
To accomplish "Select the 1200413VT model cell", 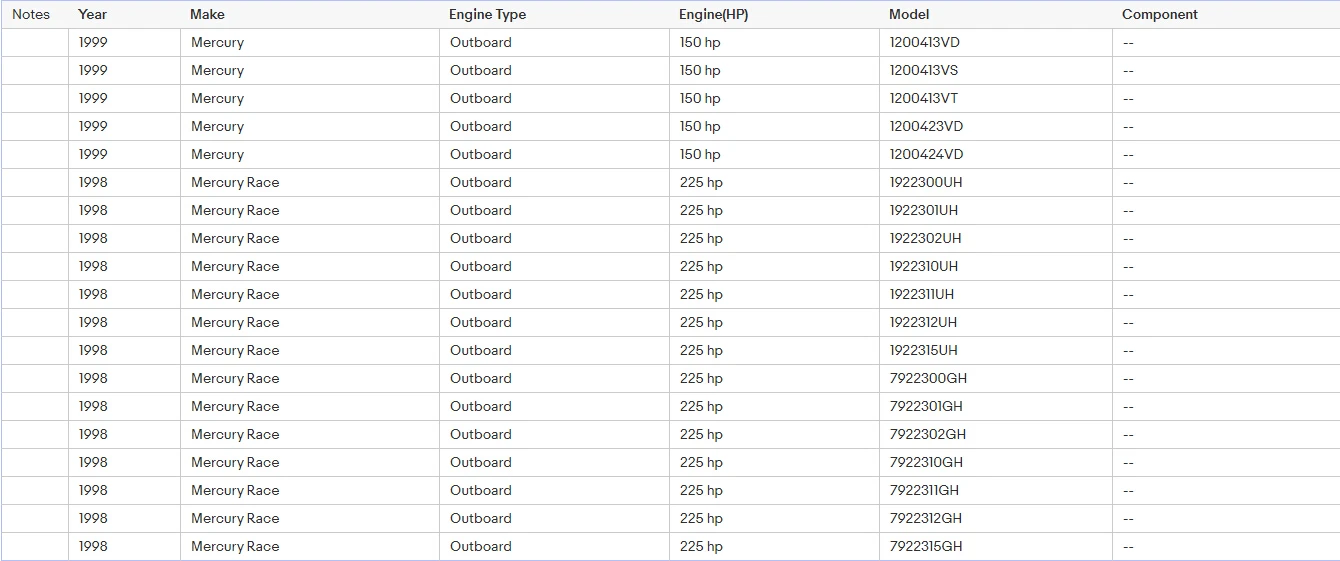I will 925,99.
